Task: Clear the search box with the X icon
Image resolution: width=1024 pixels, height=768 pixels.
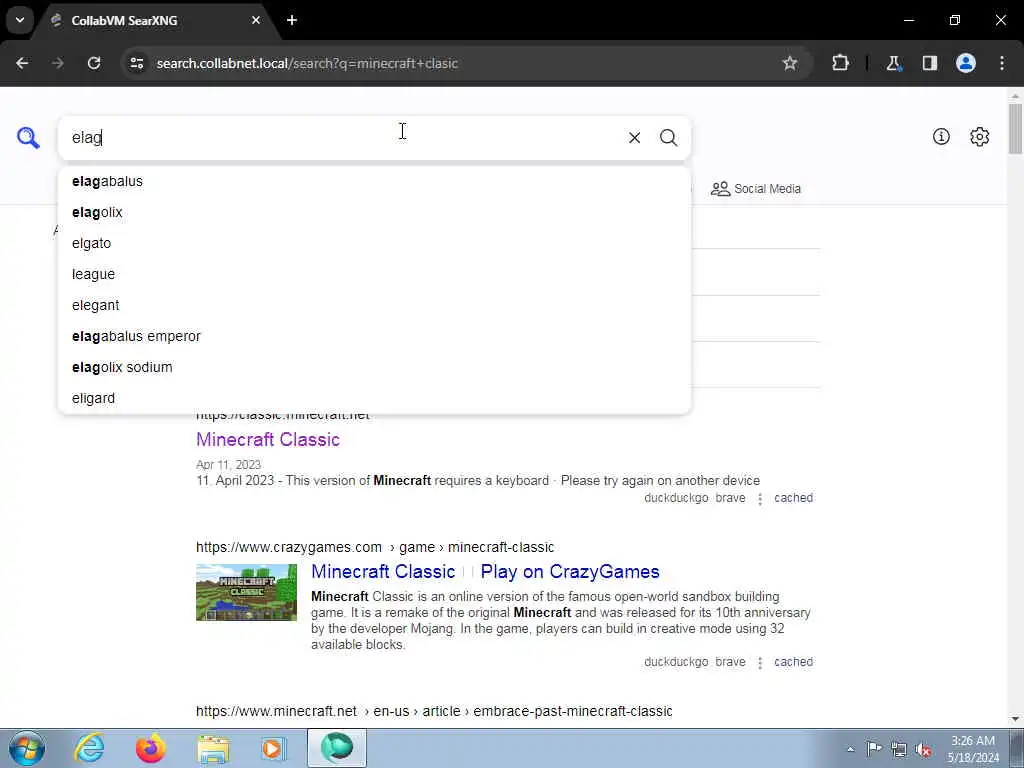Action: 634,138
